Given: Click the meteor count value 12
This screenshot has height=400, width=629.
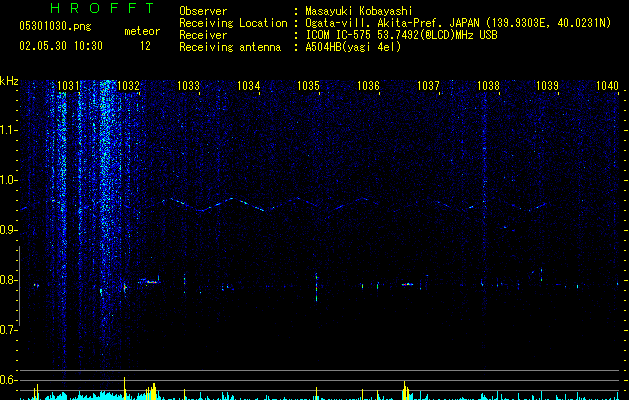Looking at the screenshot, I should click(x=145, y=46).
